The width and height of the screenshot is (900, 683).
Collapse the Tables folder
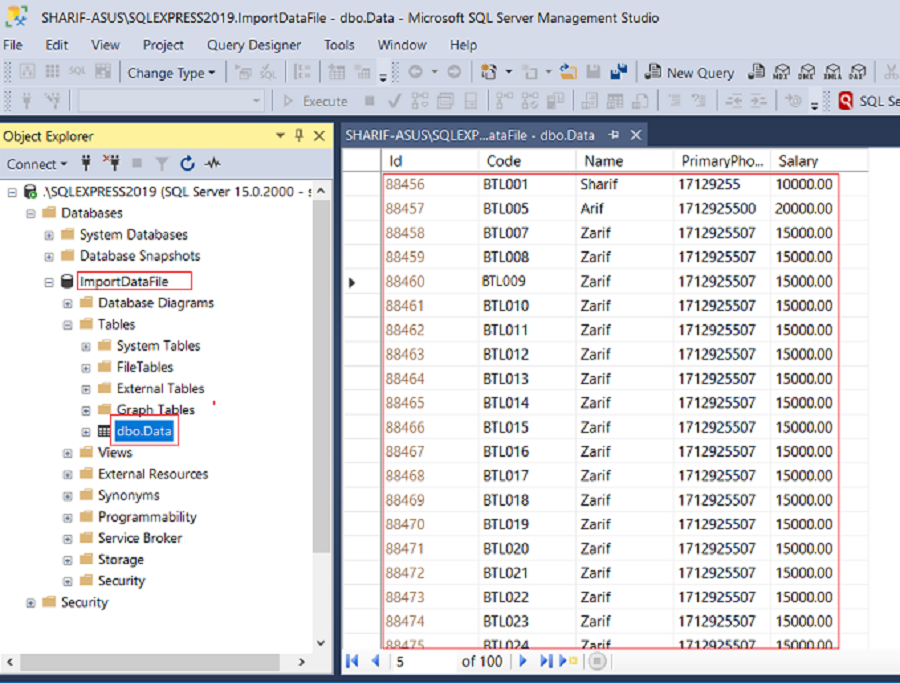(x=68, y=325)
